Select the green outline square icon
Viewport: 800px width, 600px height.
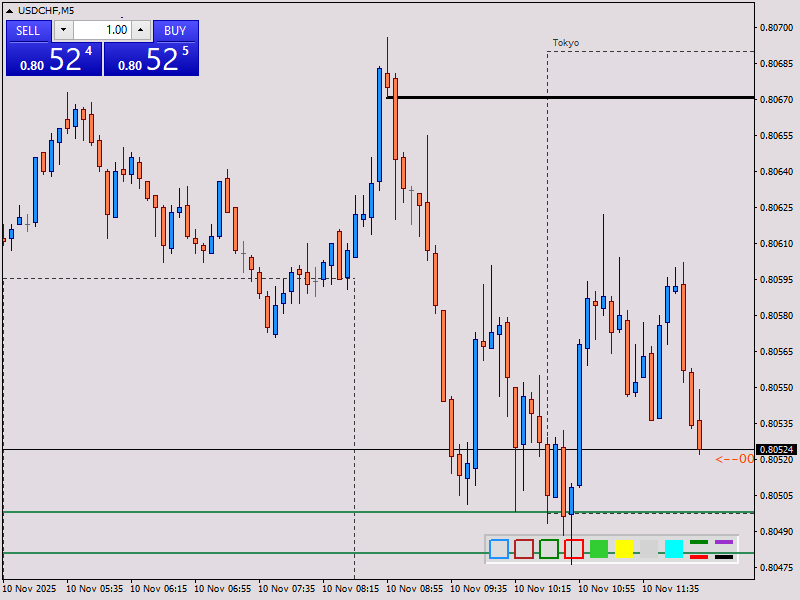click(548, 548)
